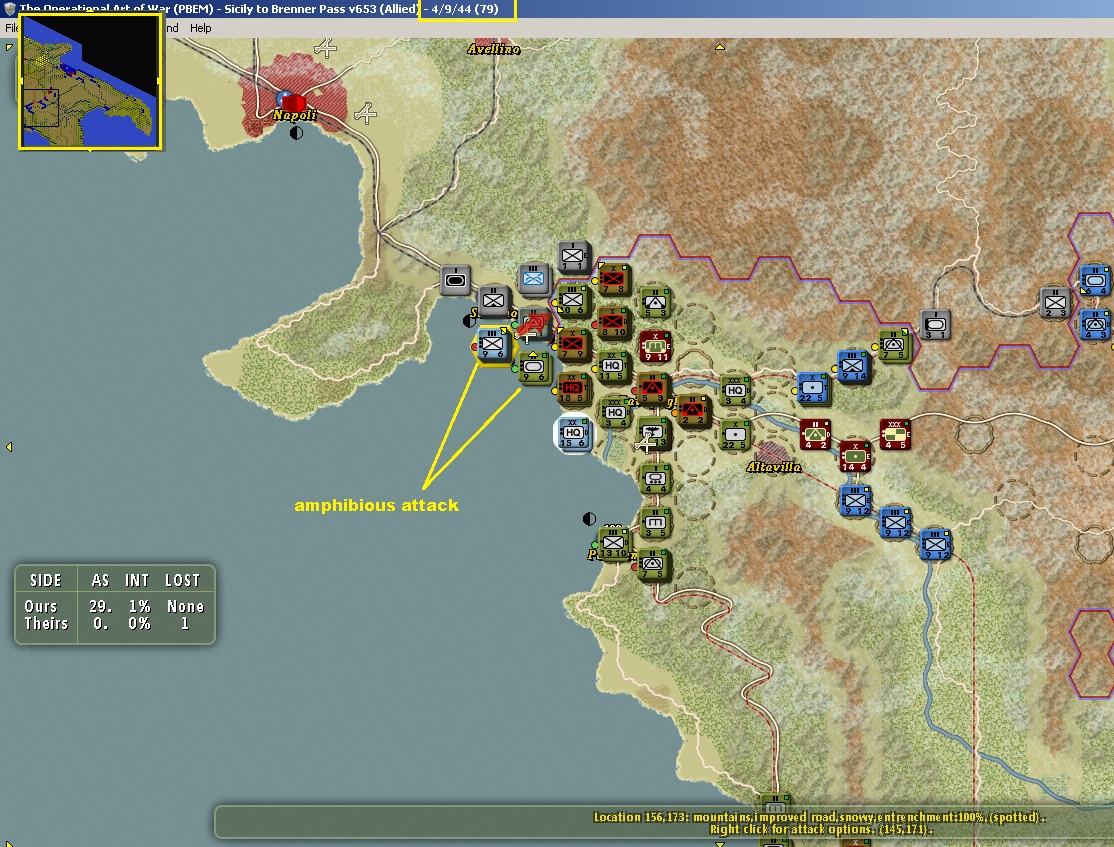This screenshot has height=847, width=1114.
Task: Click the airfield icon north of Napoli
Action: [x=325, y=48]
